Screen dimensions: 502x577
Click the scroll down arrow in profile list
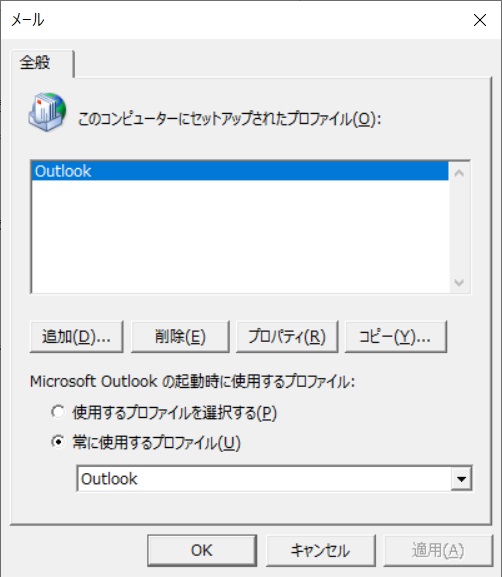(x=459, y=282)
